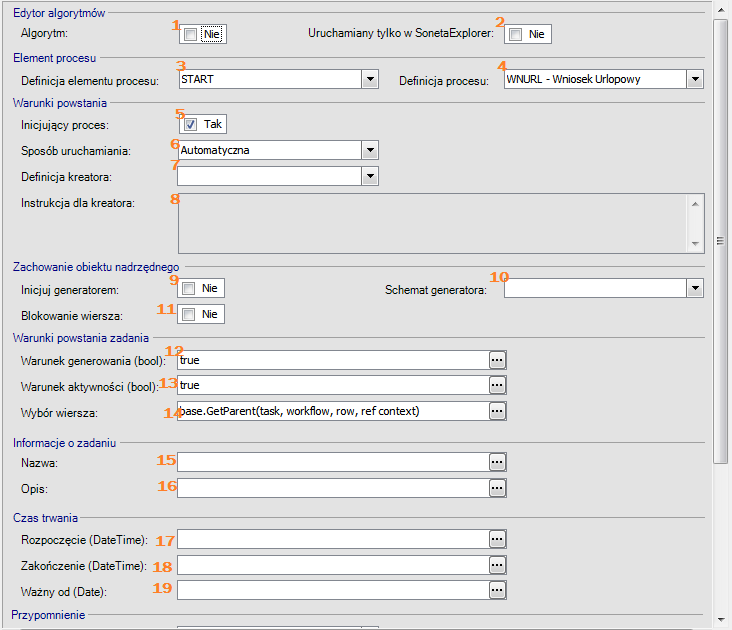Click main scrollbar up arrow
The width and height of the screenshot is (732, 630).
click(721, 9)
